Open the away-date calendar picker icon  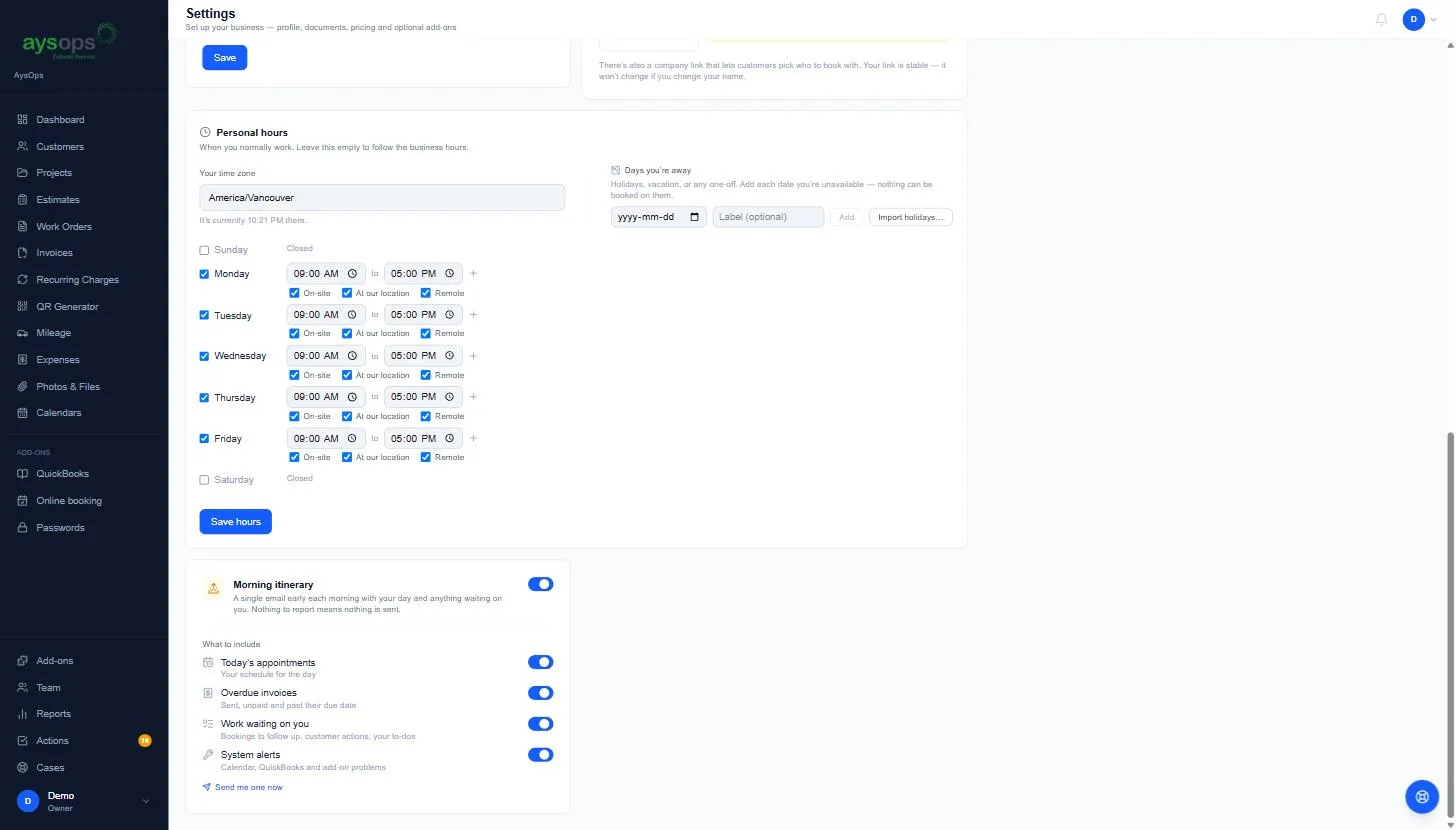coord(695,217)
